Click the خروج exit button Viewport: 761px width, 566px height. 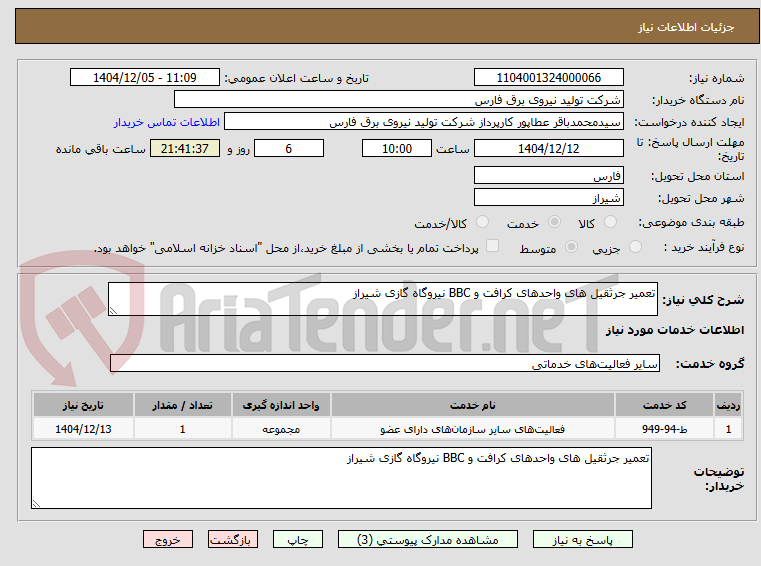(x=167, y=539)
